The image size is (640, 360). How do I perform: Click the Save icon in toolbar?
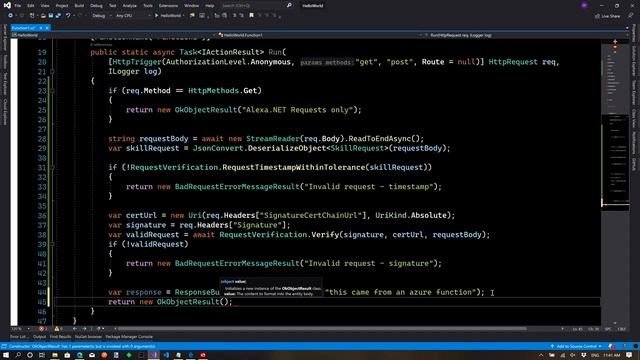51,16
